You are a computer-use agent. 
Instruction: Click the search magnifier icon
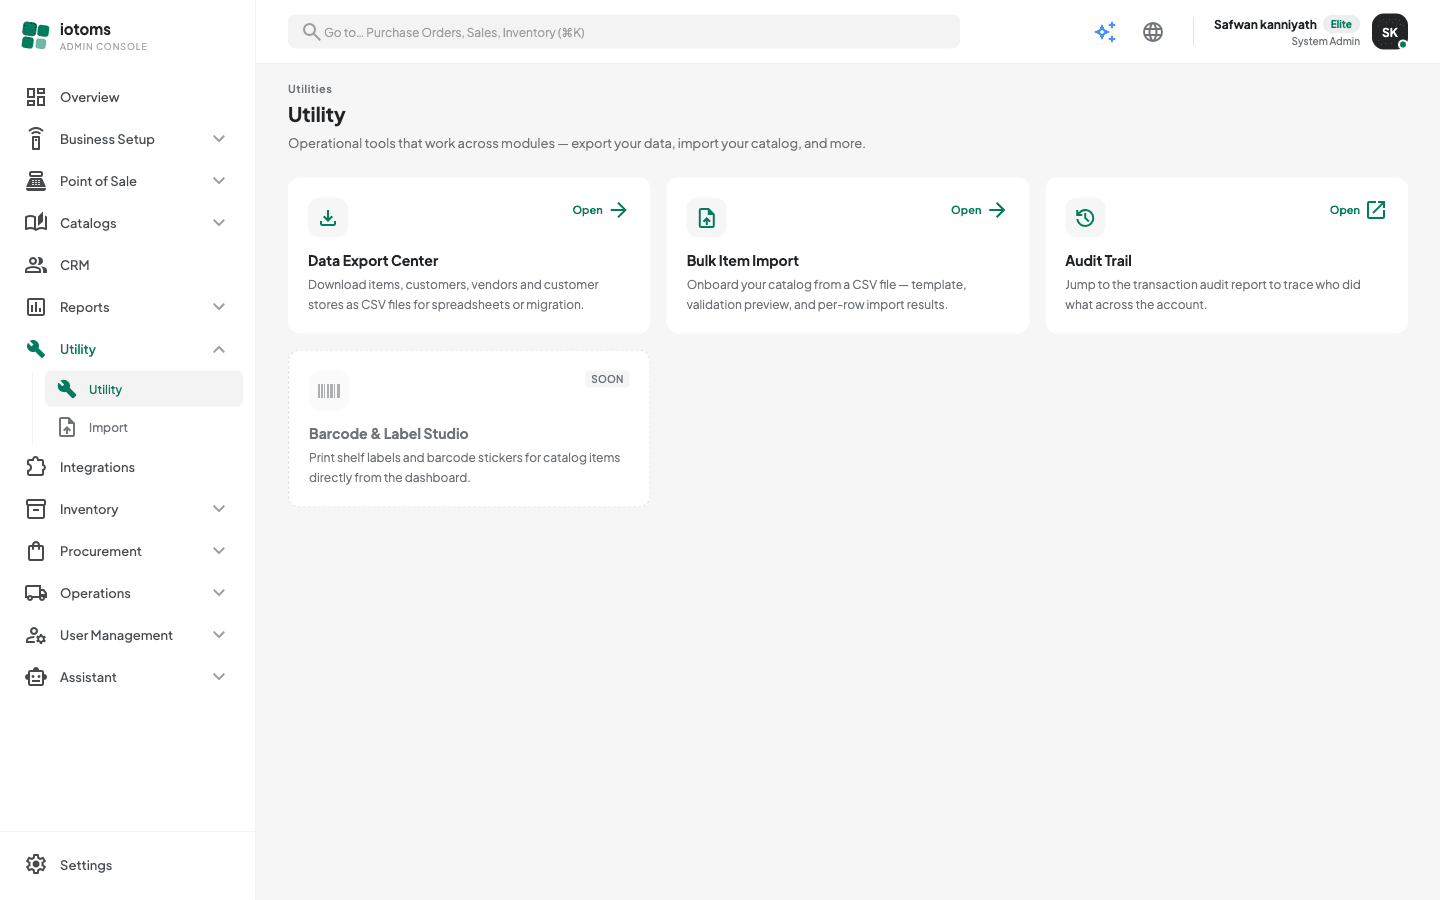311,32
